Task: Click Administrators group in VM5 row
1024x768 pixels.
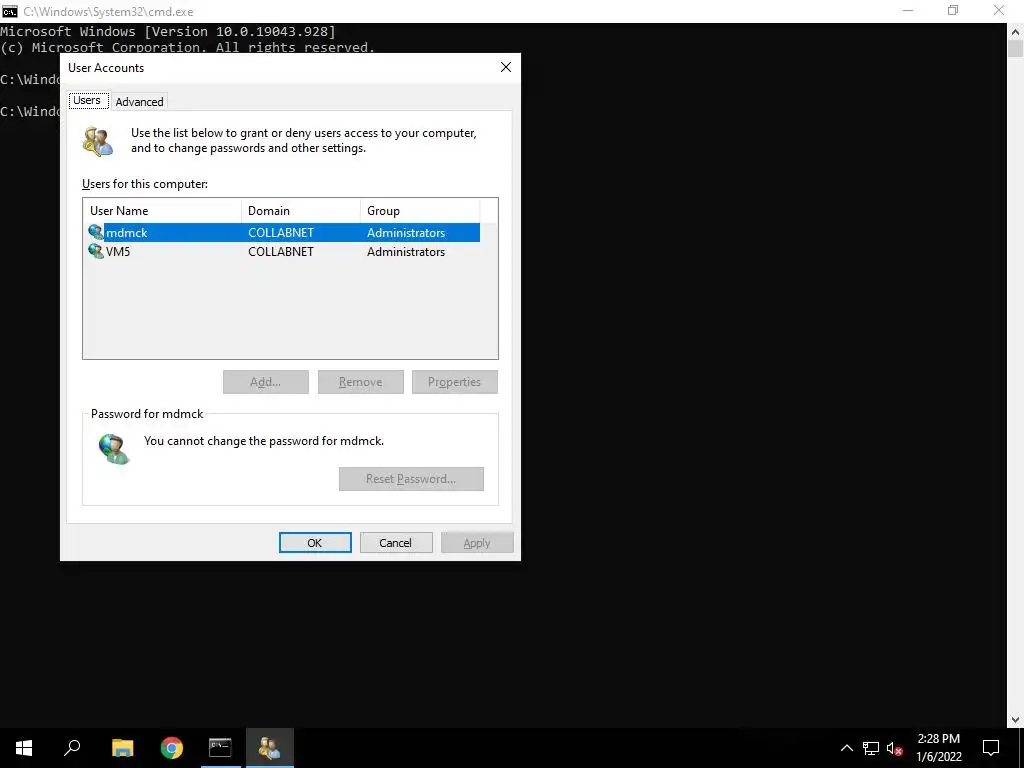Action: [x=406, y=251]
